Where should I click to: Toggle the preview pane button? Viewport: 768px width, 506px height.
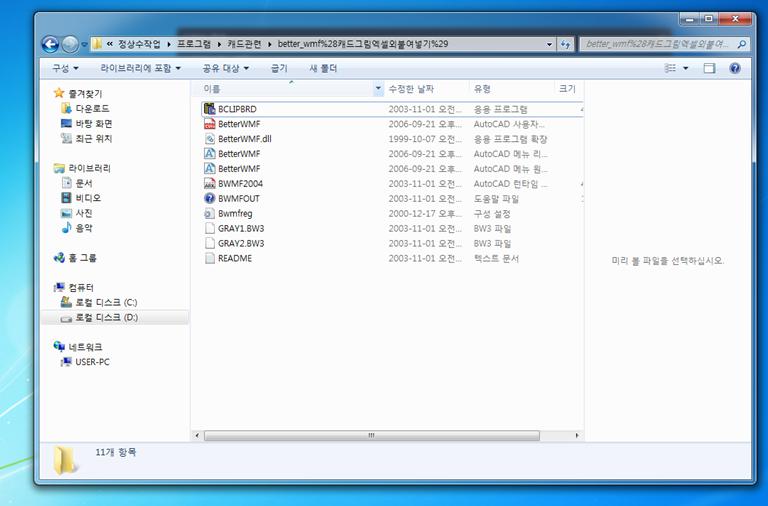coord(709,68)
